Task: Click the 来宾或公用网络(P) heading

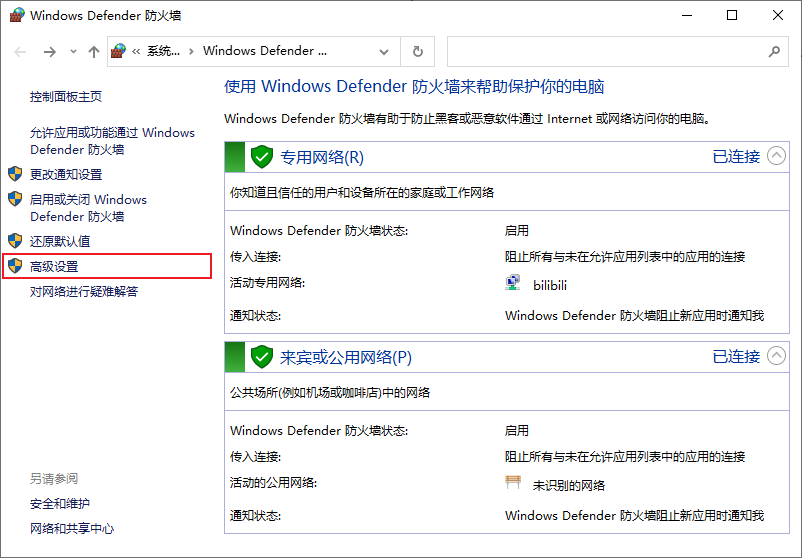Action: point(346,357)
